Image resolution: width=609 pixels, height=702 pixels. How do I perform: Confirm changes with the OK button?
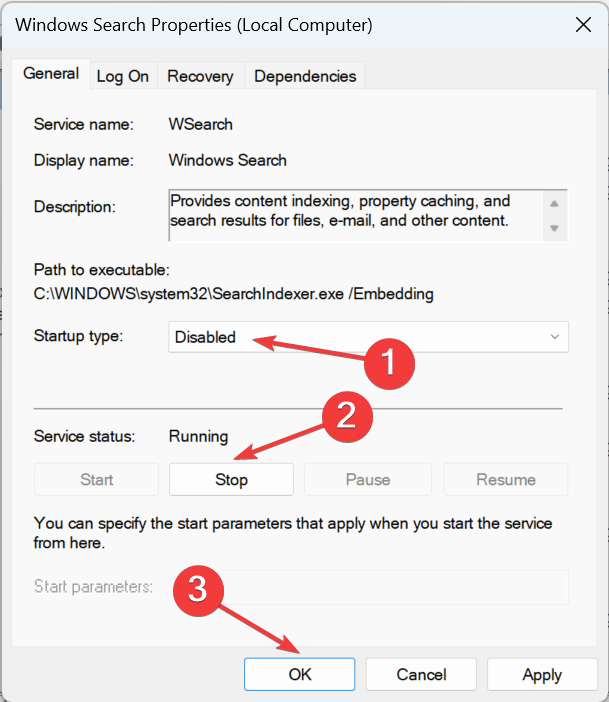pos(300,675)
